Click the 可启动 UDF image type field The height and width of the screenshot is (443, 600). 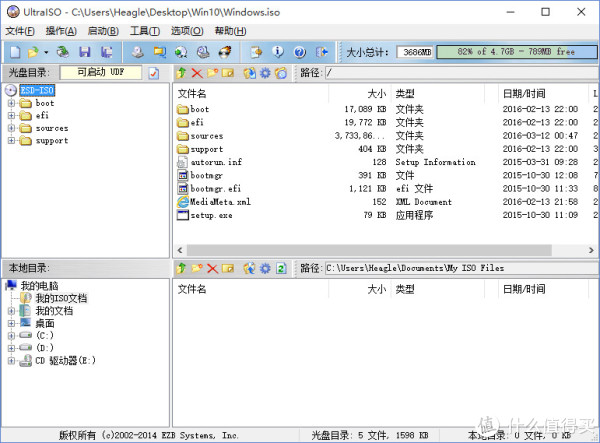point(101,72)
